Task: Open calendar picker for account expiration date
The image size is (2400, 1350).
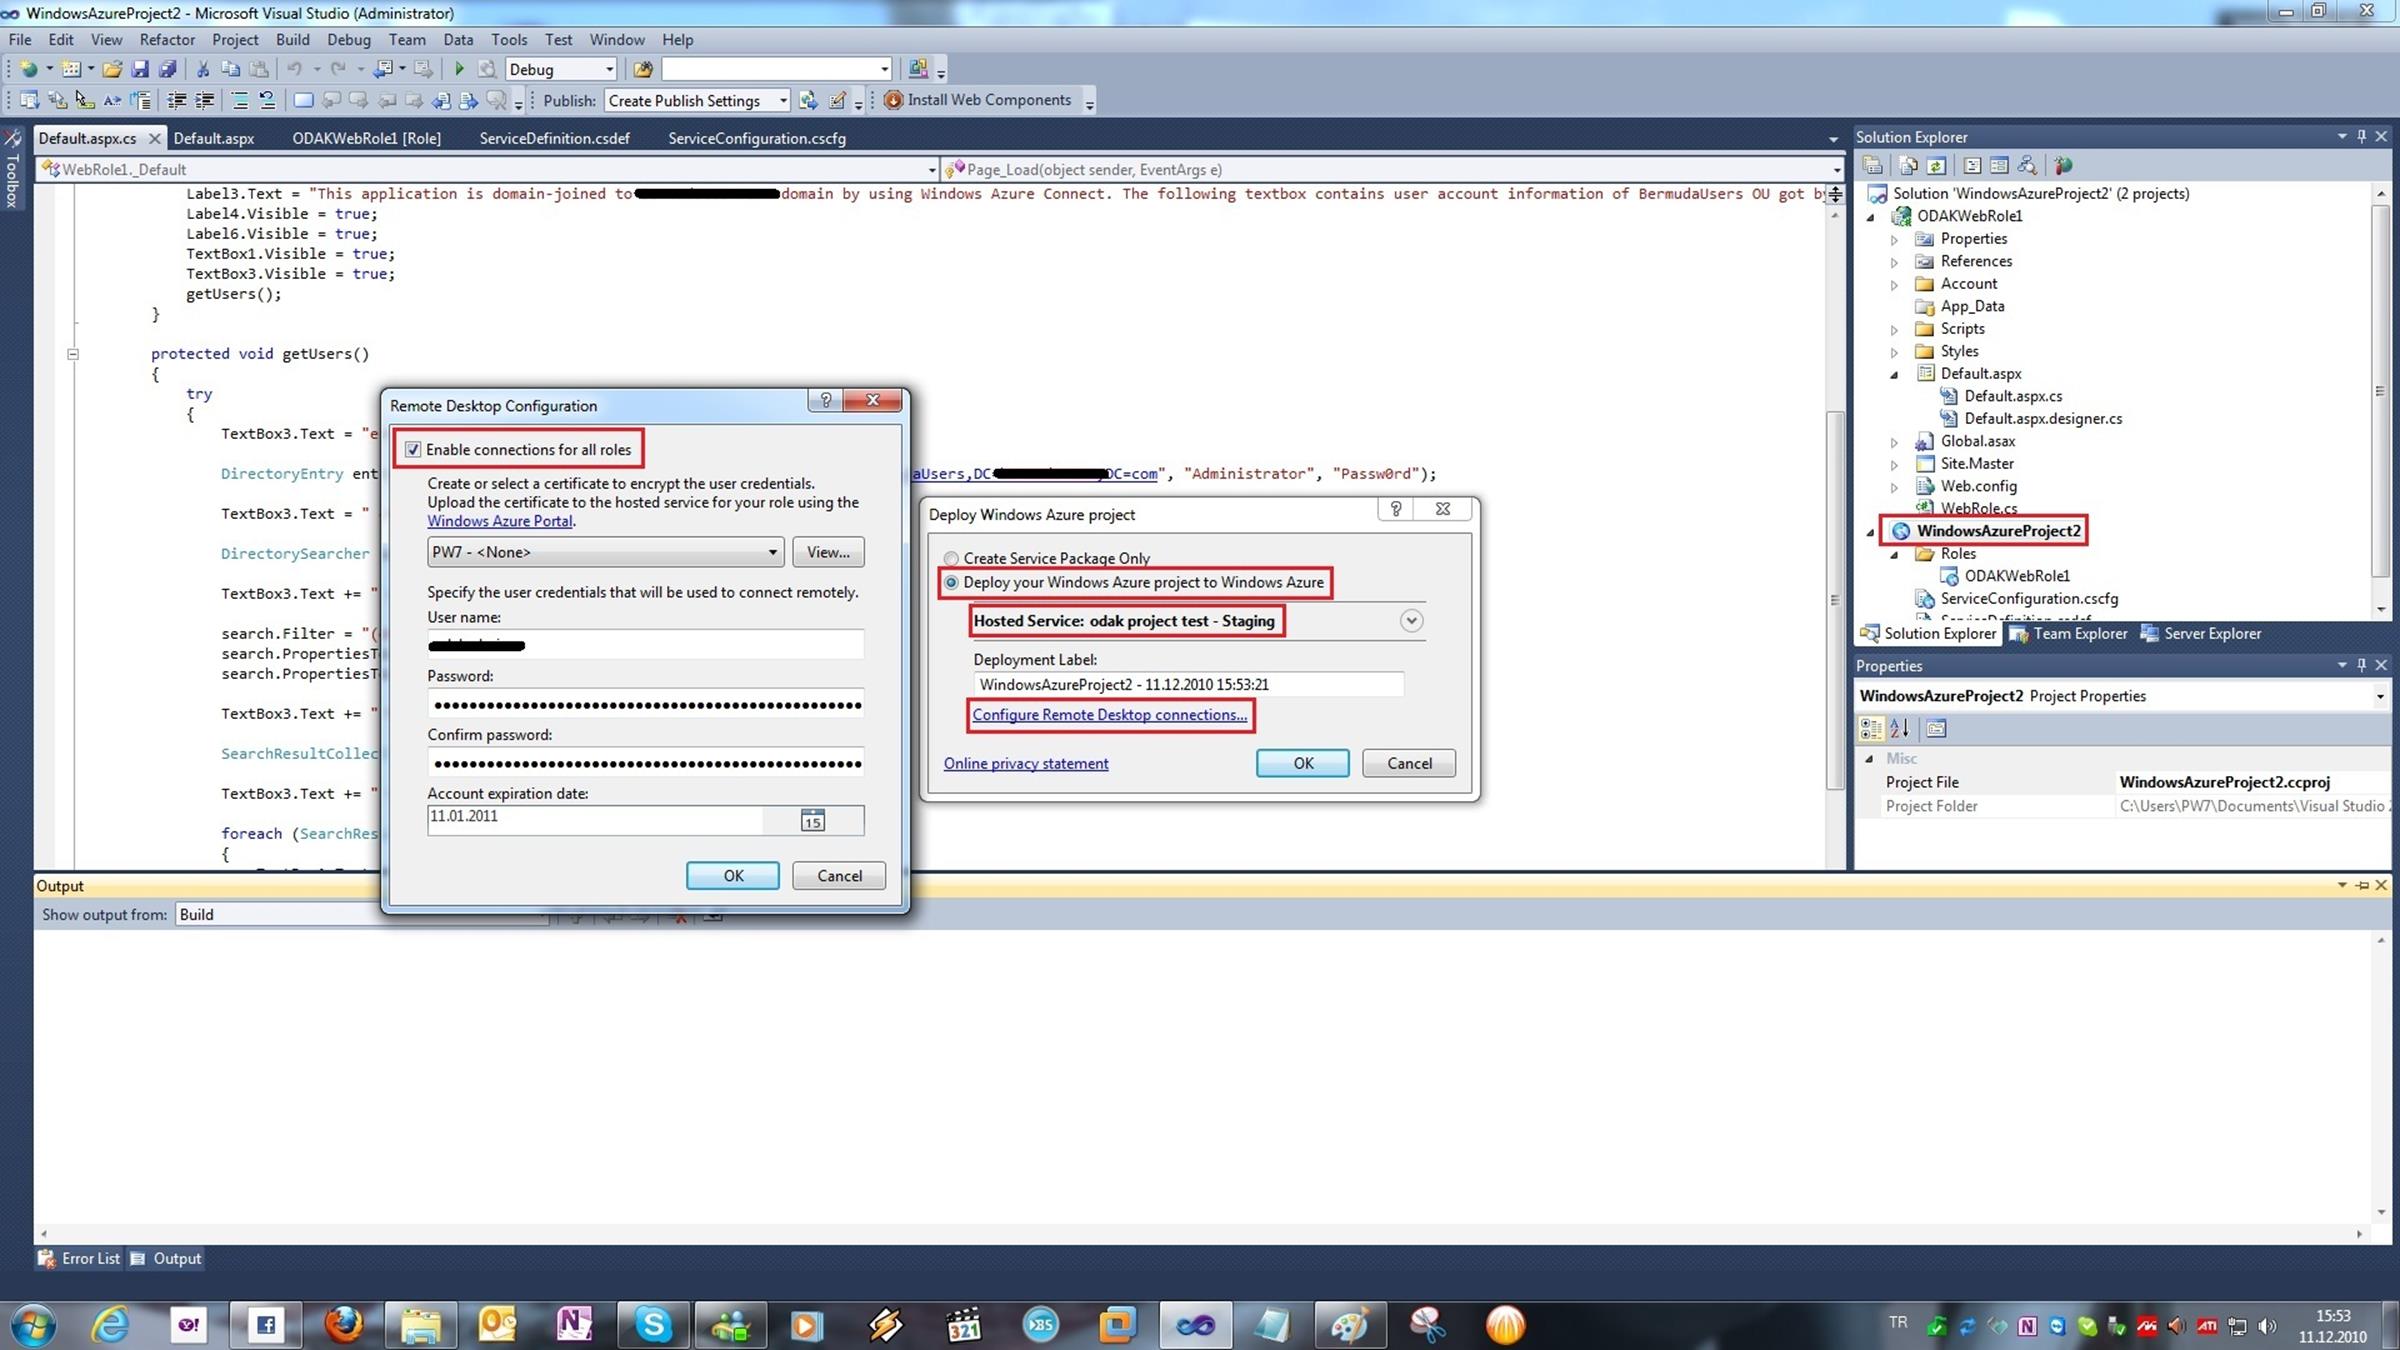Action: click(x=812, y=821)
